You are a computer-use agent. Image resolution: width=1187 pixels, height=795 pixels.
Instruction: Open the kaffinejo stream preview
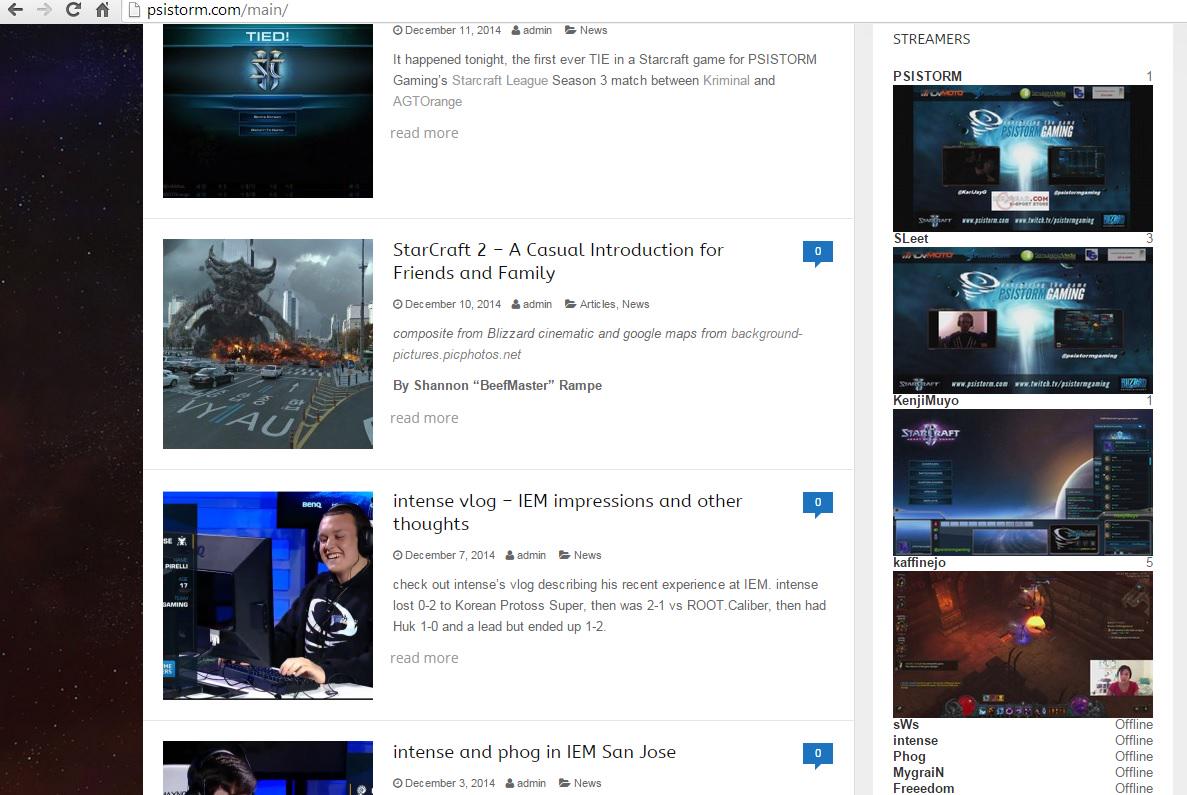click(x=1023, y=644)
